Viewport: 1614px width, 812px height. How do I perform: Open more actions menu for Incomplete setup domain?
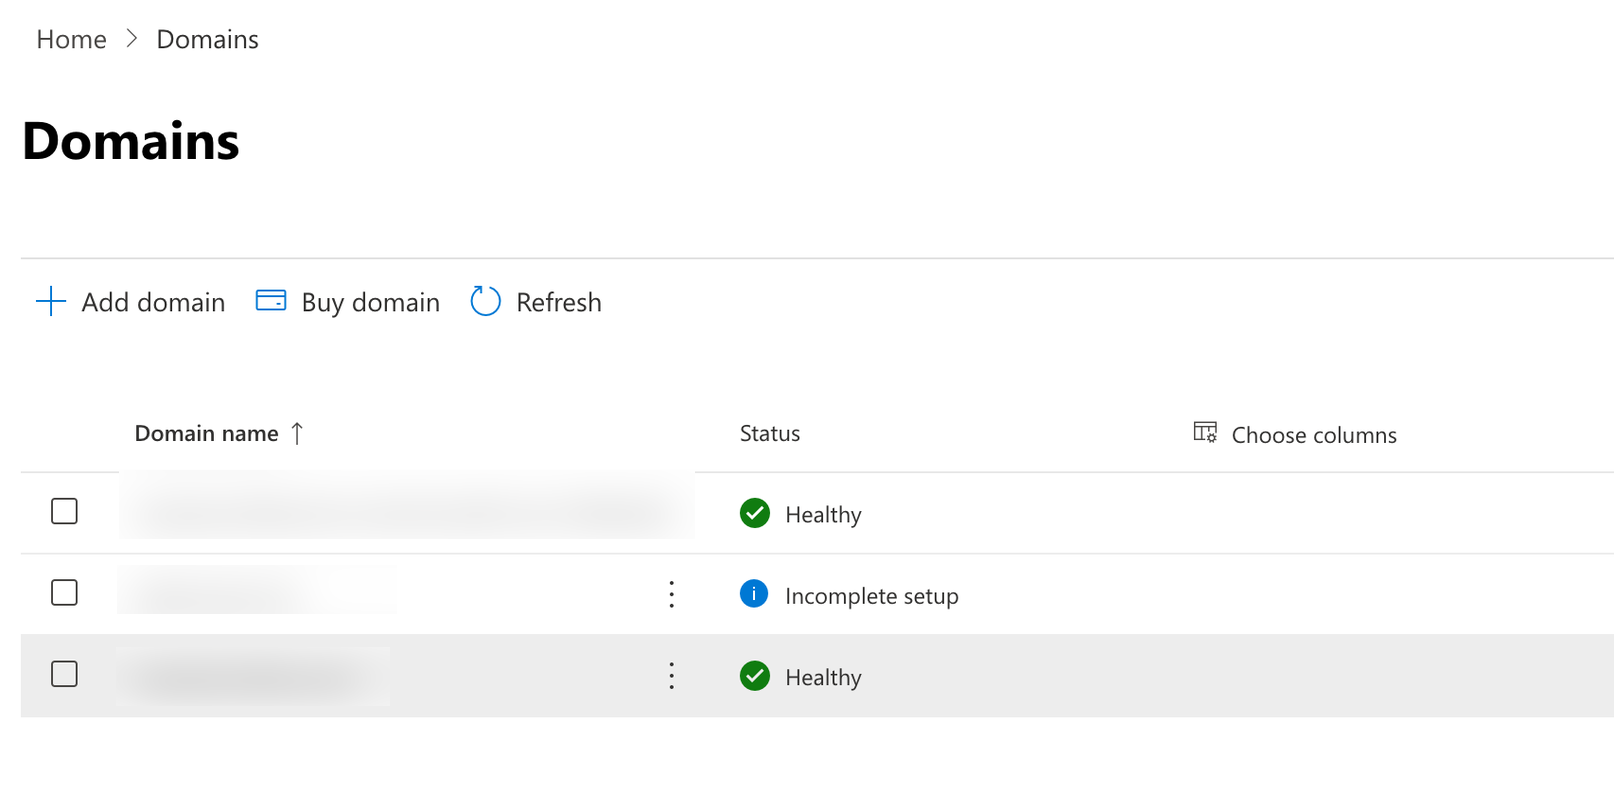click(x=671, y=594)
